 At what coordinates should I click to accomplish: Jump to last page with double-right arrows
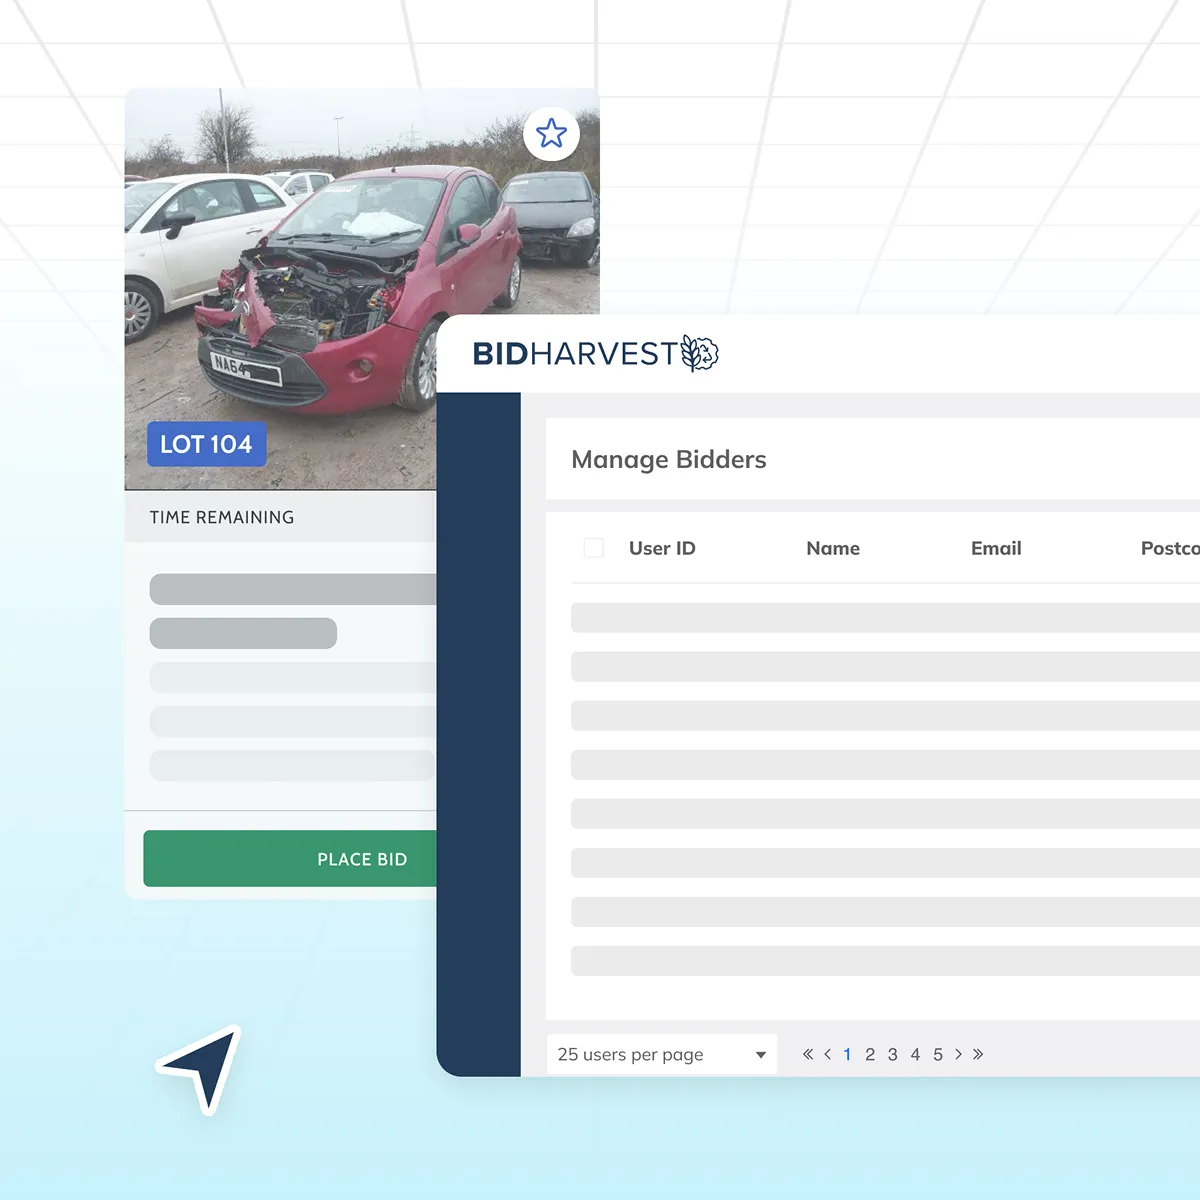(x=978, y=1054)
